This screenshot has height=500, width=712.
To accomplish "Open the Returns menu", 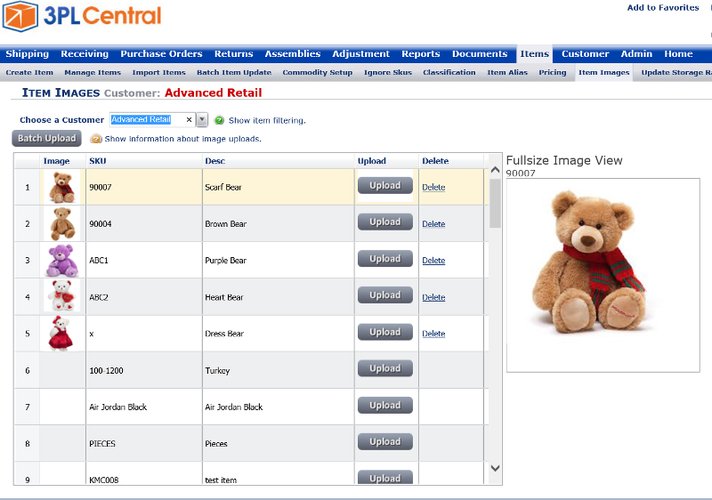I will (x=233, y=54).
